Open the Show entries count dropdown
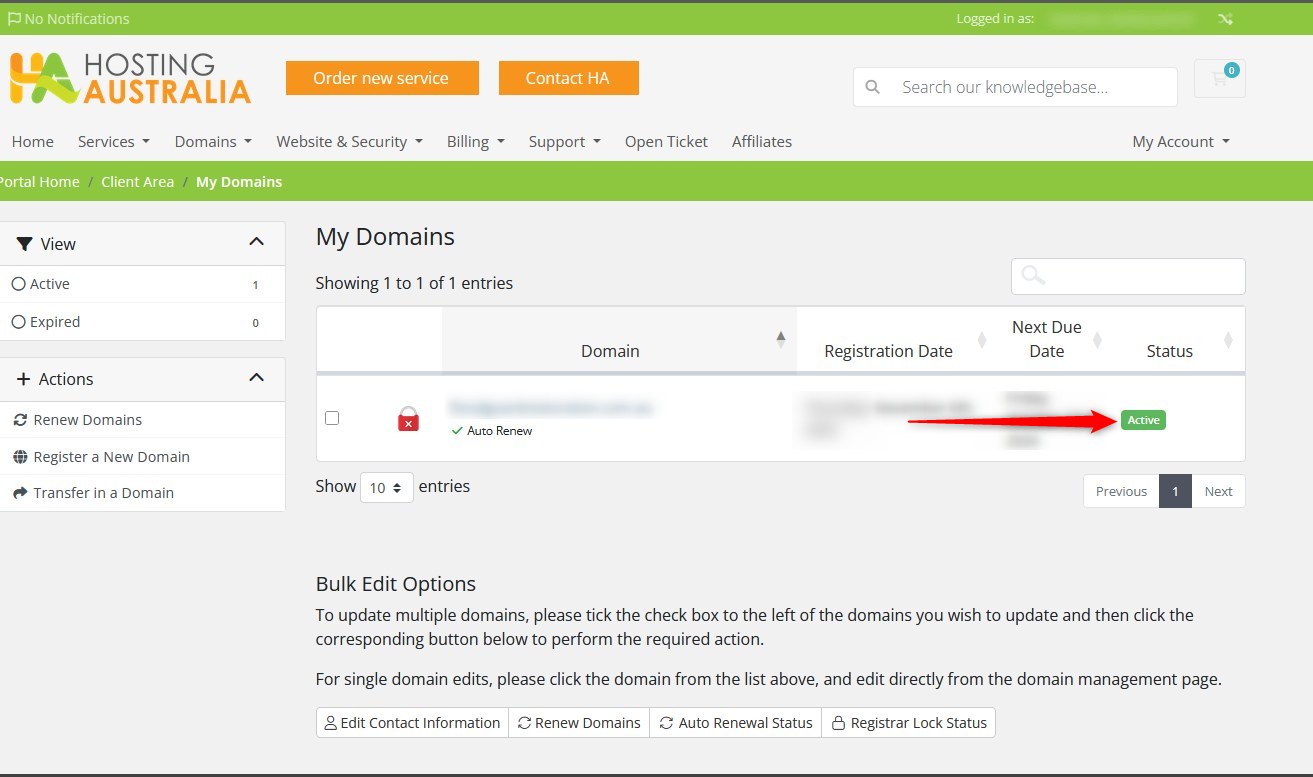 tap(386, 488)
